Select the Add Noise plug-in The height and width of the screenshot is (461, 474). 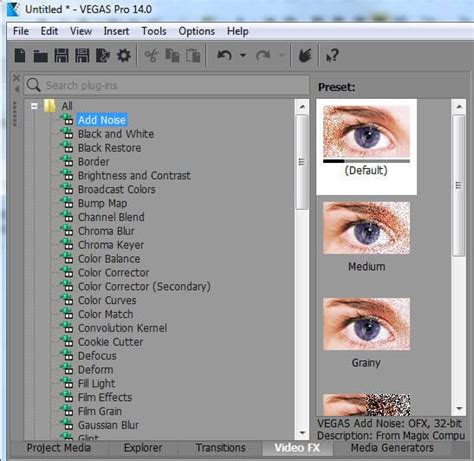click(102, 120)
